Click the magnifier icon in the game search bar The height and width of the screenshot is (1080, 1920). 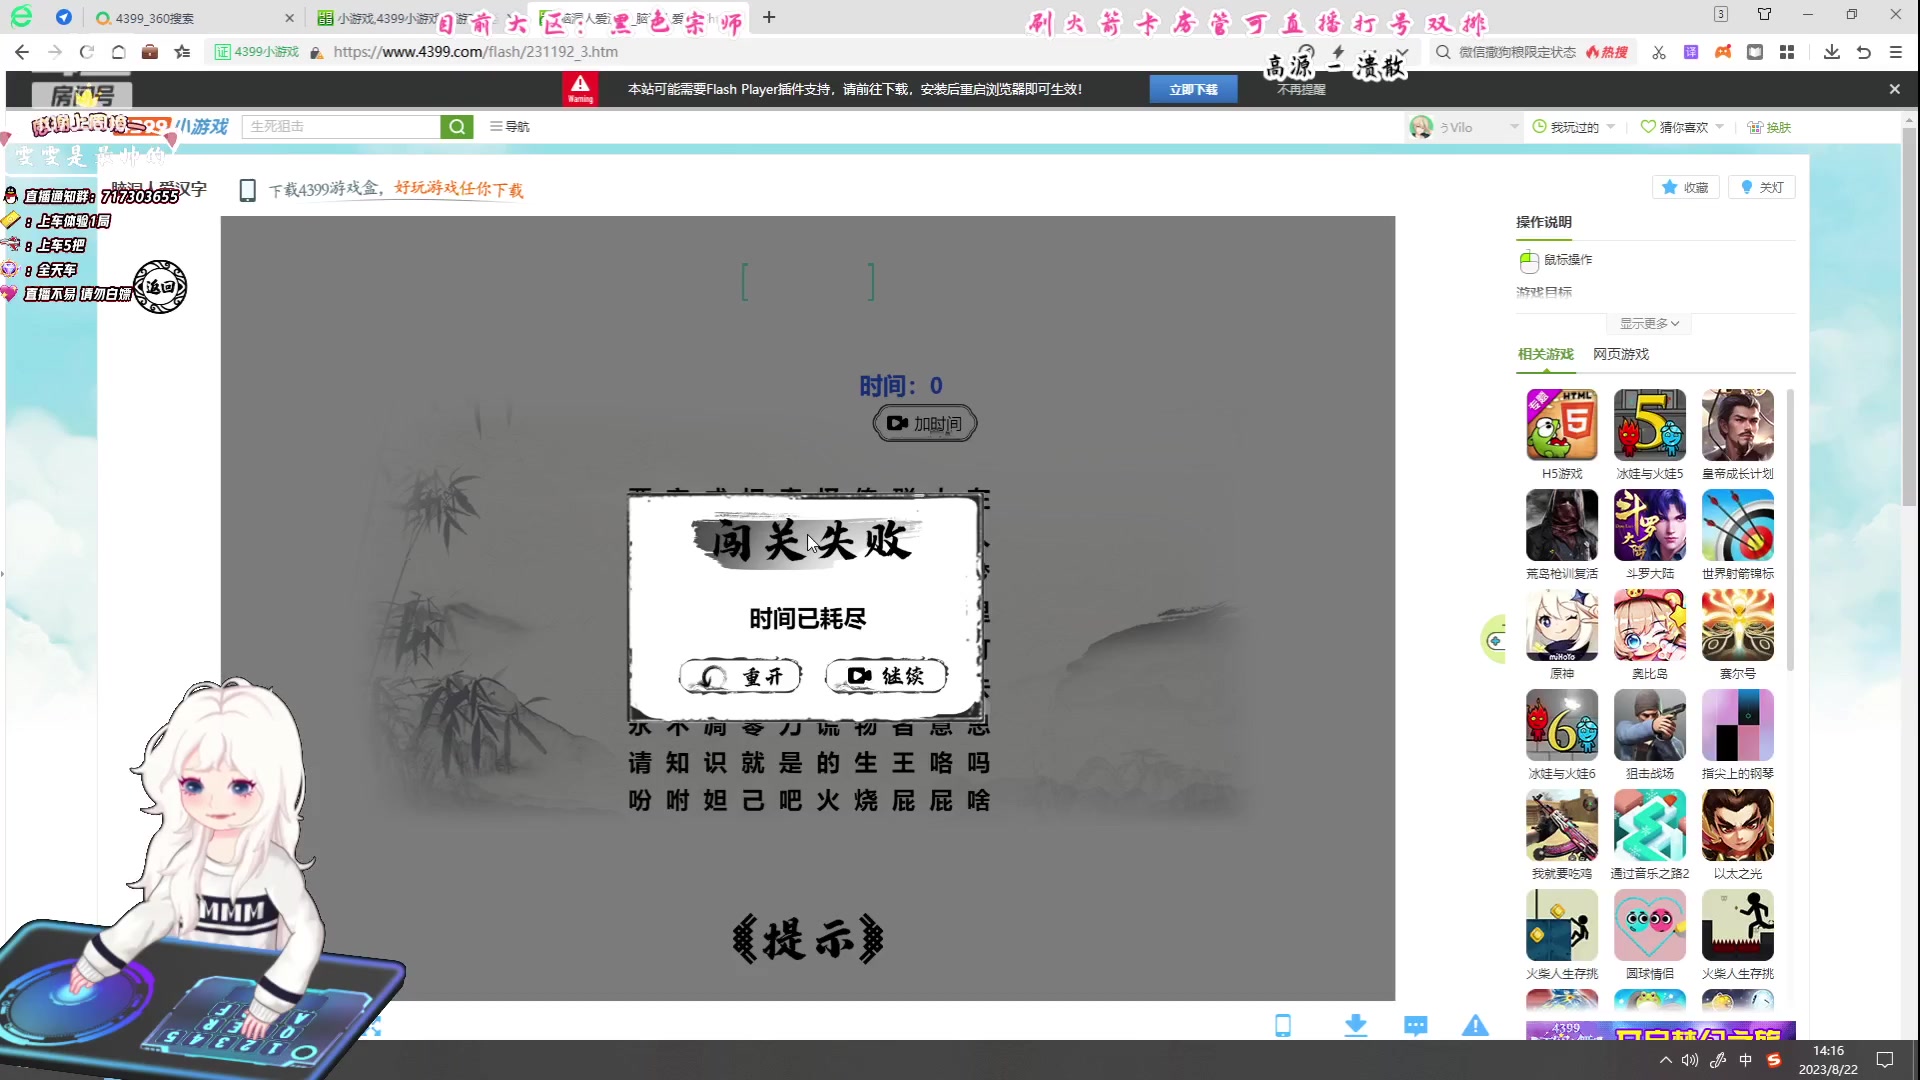pos(458,127)
